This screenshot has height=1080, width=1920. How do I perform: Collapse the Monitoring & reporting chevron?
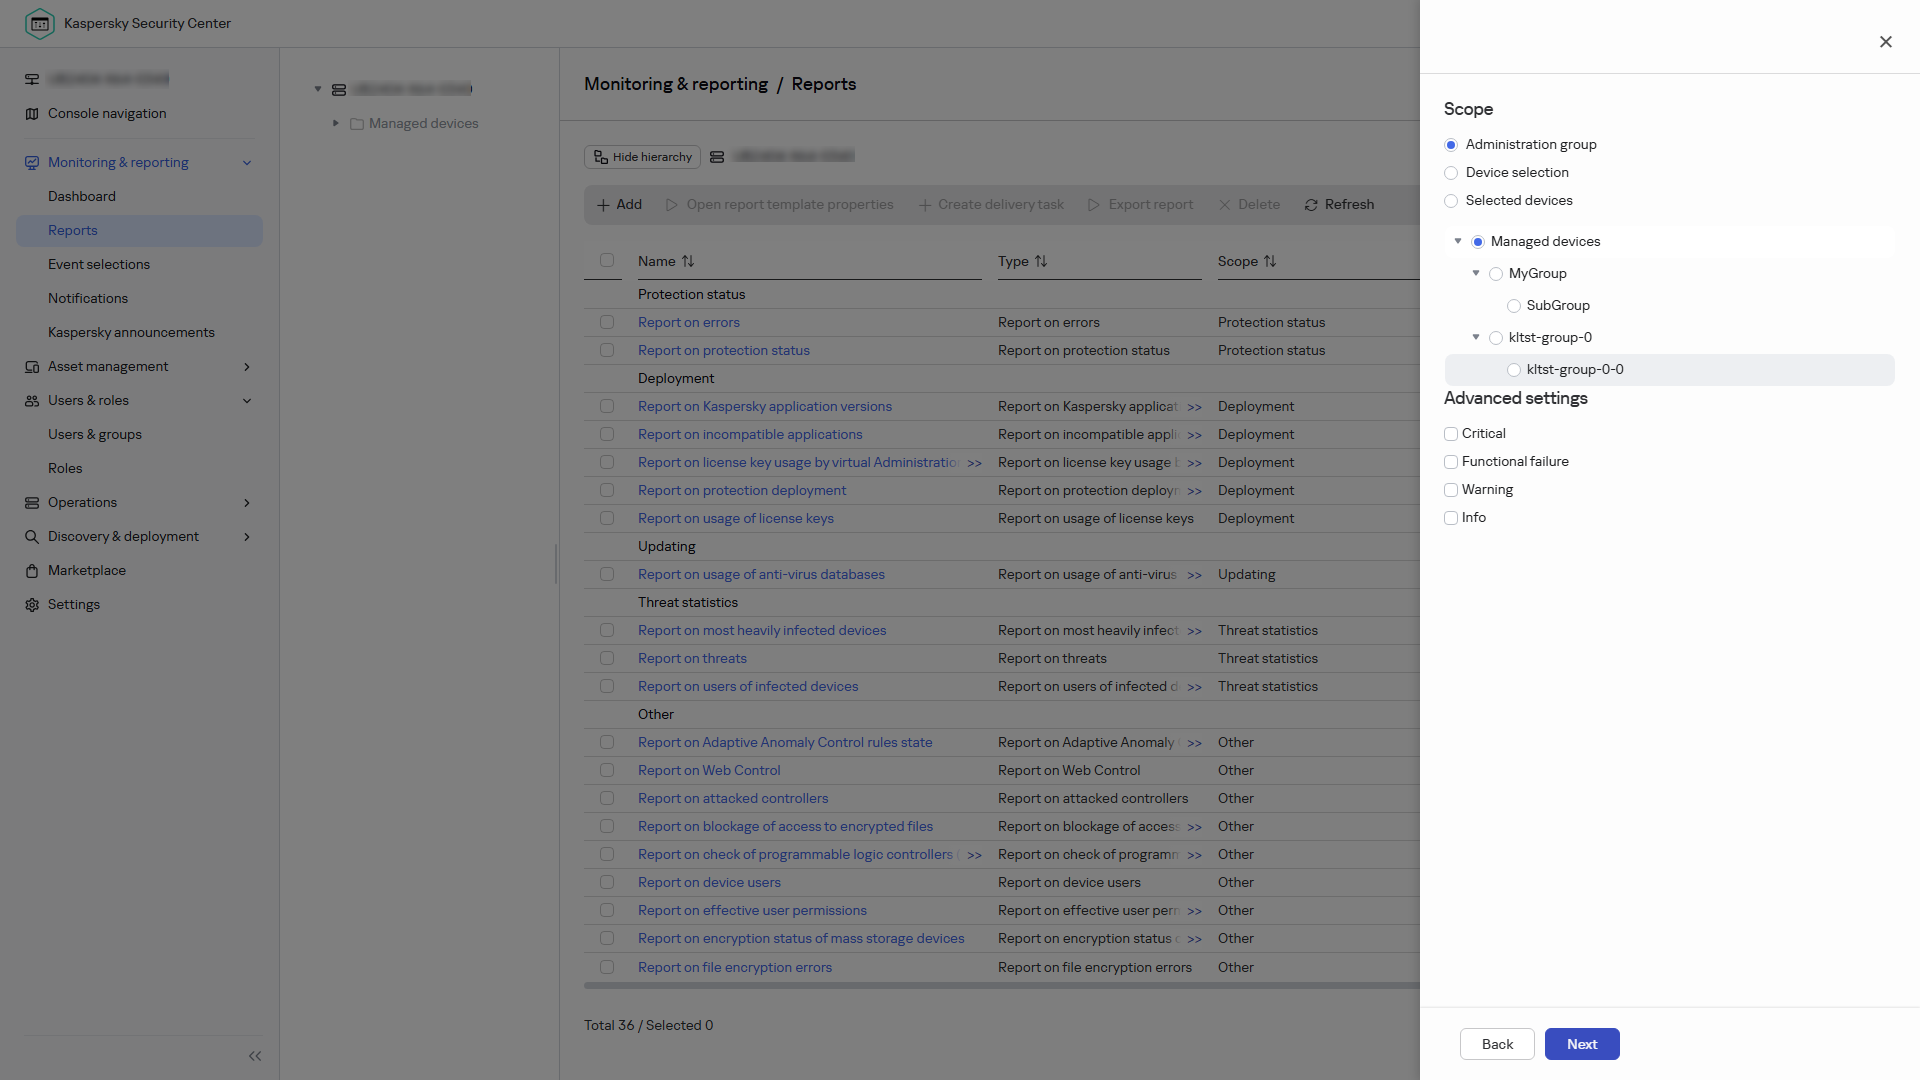point(247,163)
